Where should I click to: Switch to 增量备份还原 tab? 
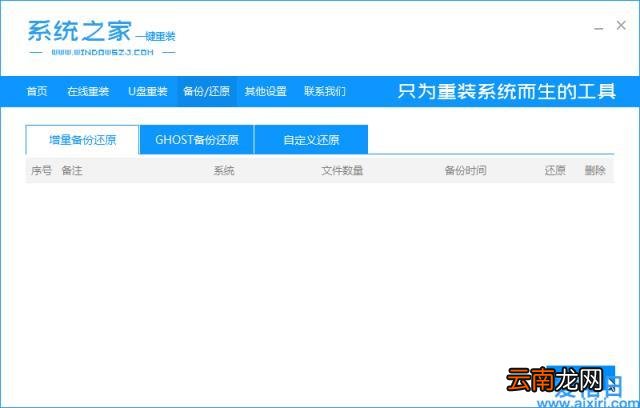(x=82, y=140)
